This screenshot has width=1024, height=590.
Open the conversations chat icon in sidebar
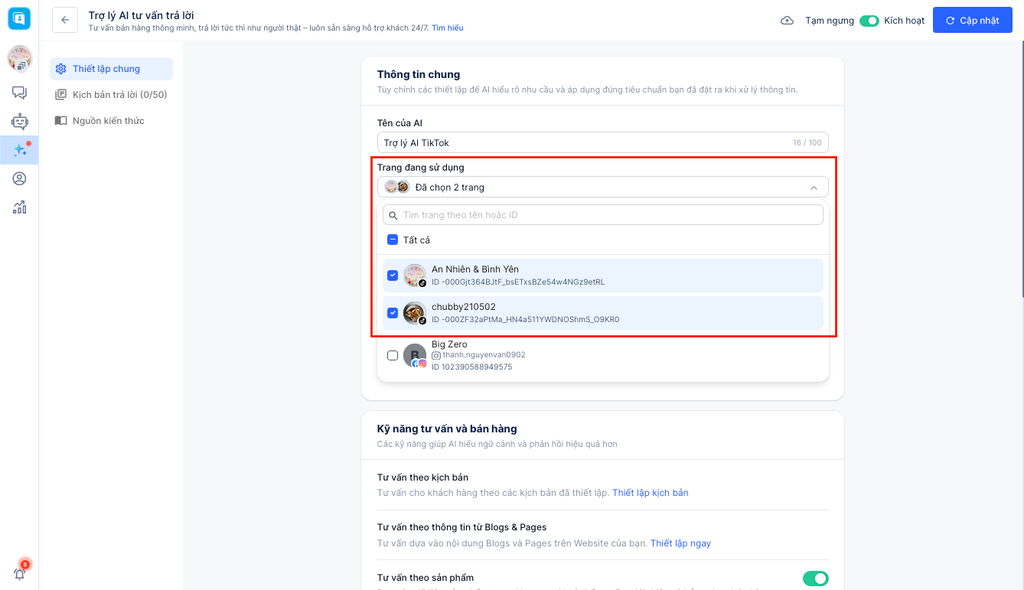[19, 92]
